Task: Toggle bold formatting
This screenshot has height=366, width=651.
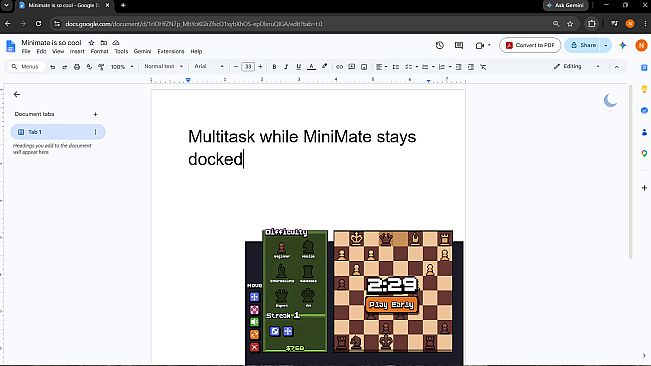Action: (x=274, y=67)
